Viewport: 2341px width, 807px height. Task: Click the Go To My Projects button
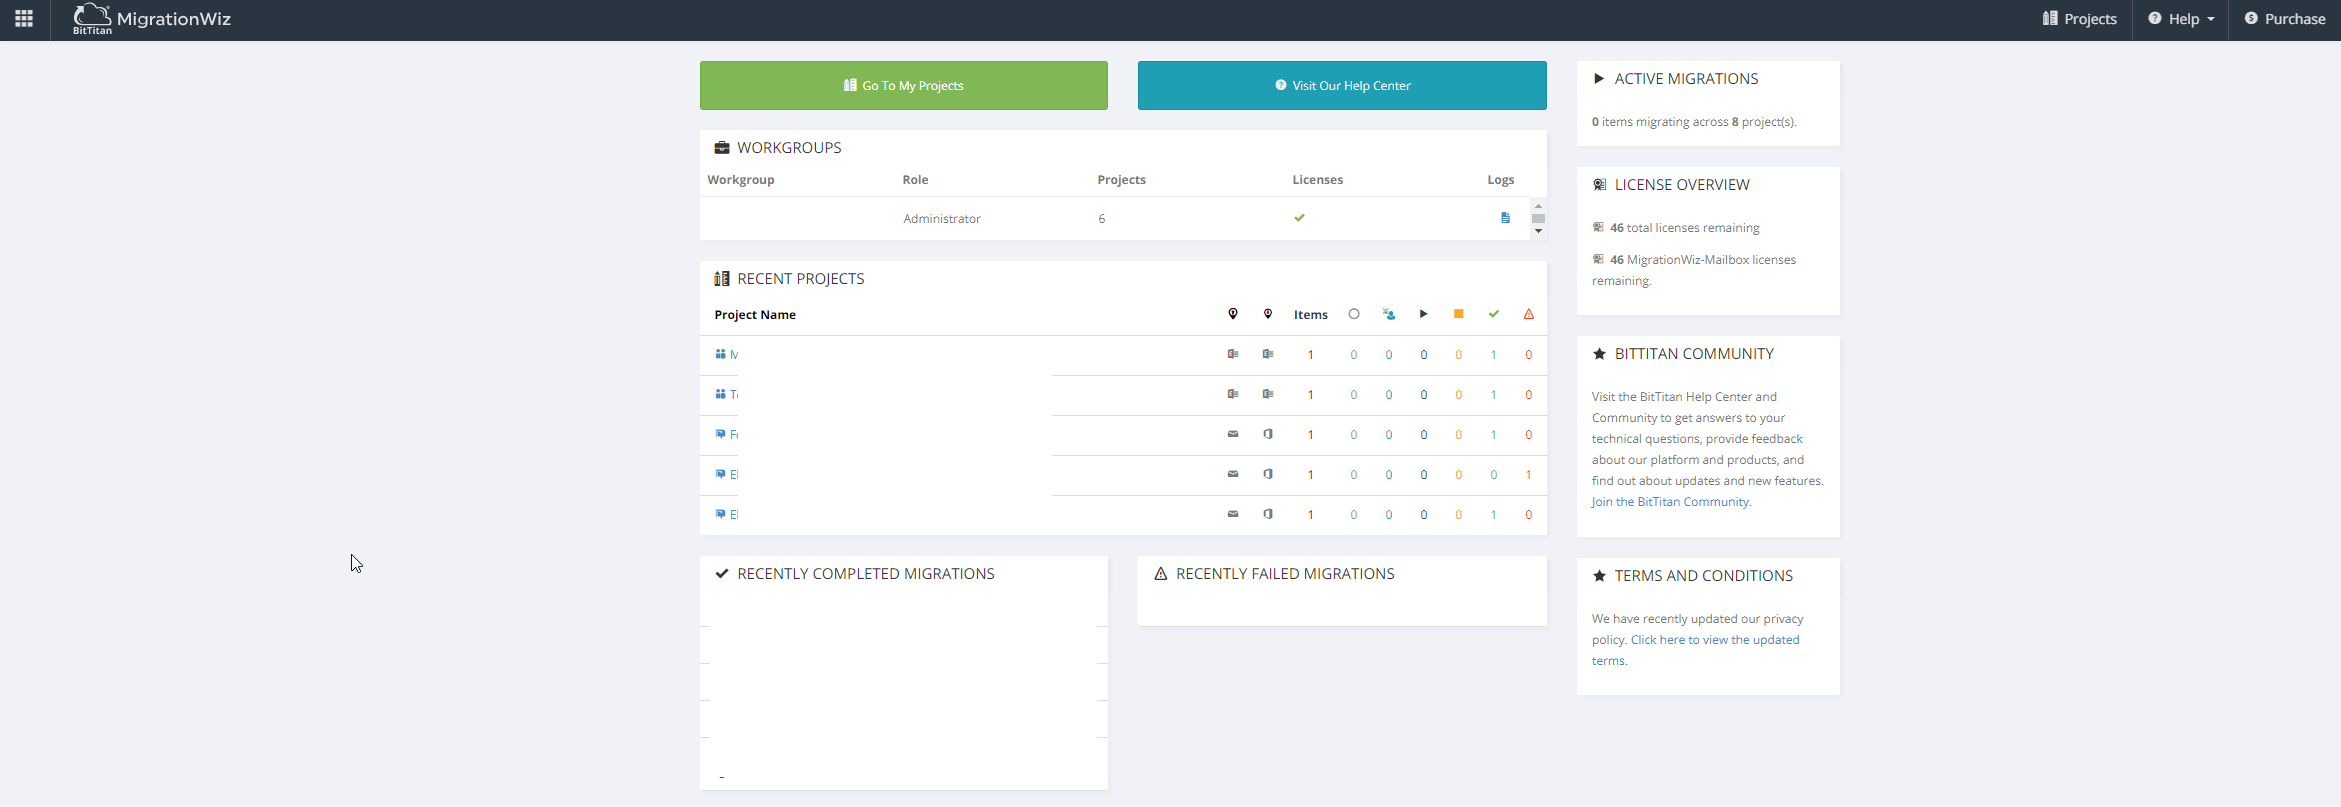click(x=903, y=86)
